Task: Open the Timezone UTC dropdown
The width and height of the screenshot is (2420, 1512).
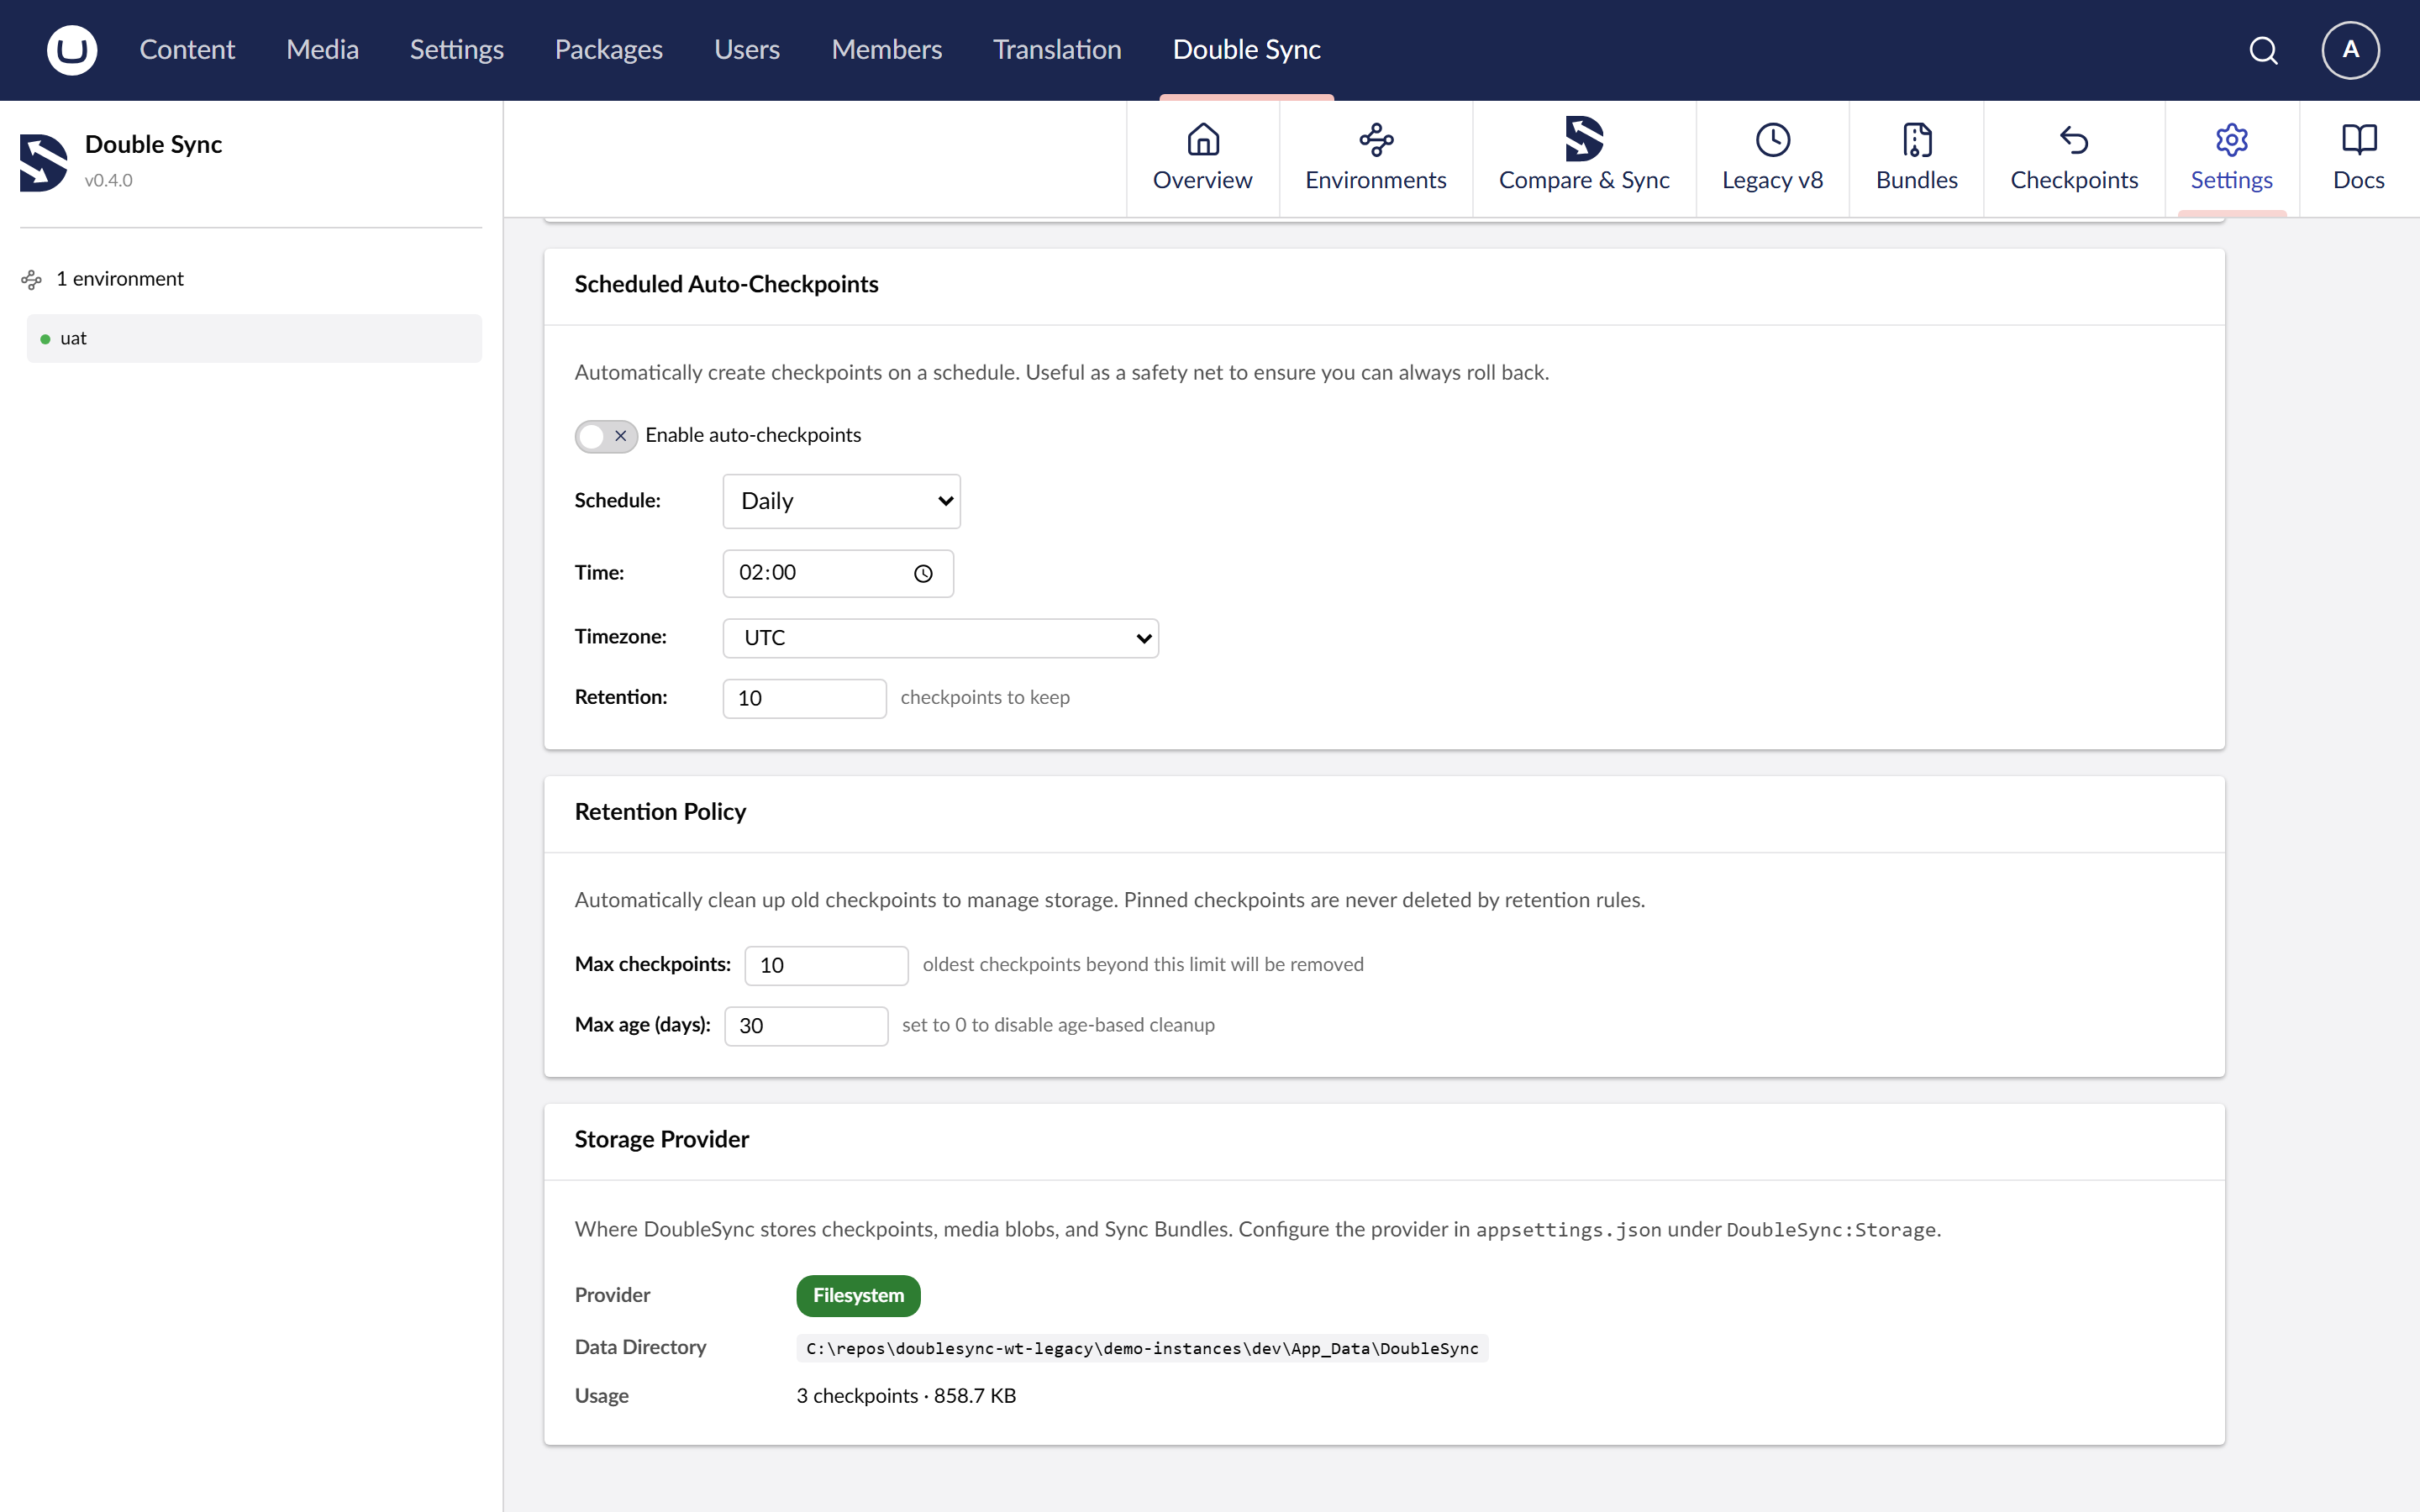Action: (940, 638)
